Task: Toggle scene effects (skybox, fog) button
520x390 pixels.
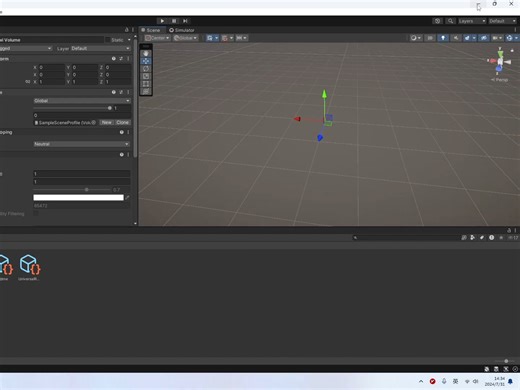Action: coord(467,38)
